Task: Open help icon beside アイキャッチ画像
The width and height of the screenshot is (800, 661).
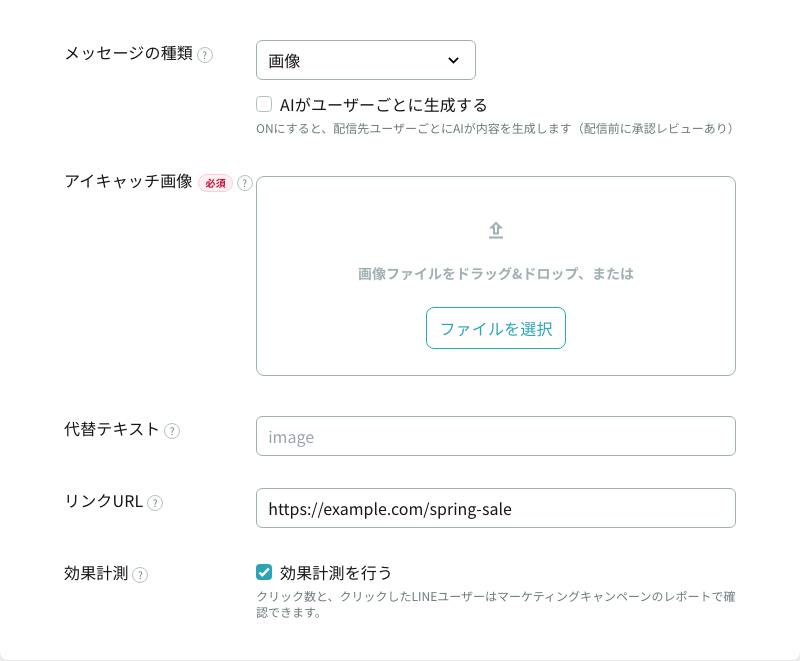Action: tap(245, 183)
